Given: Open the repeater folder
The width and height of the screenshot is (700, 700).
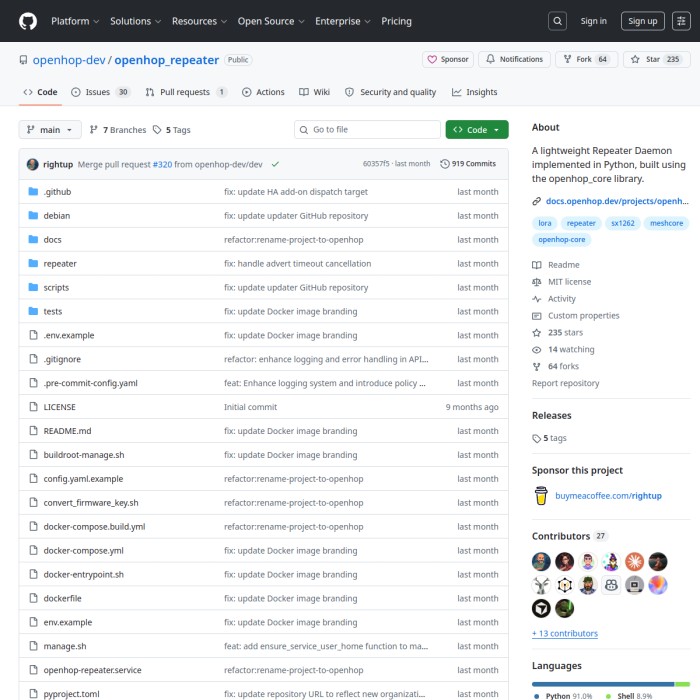Looking at the screenshot, I should click(x=60, y=264).
